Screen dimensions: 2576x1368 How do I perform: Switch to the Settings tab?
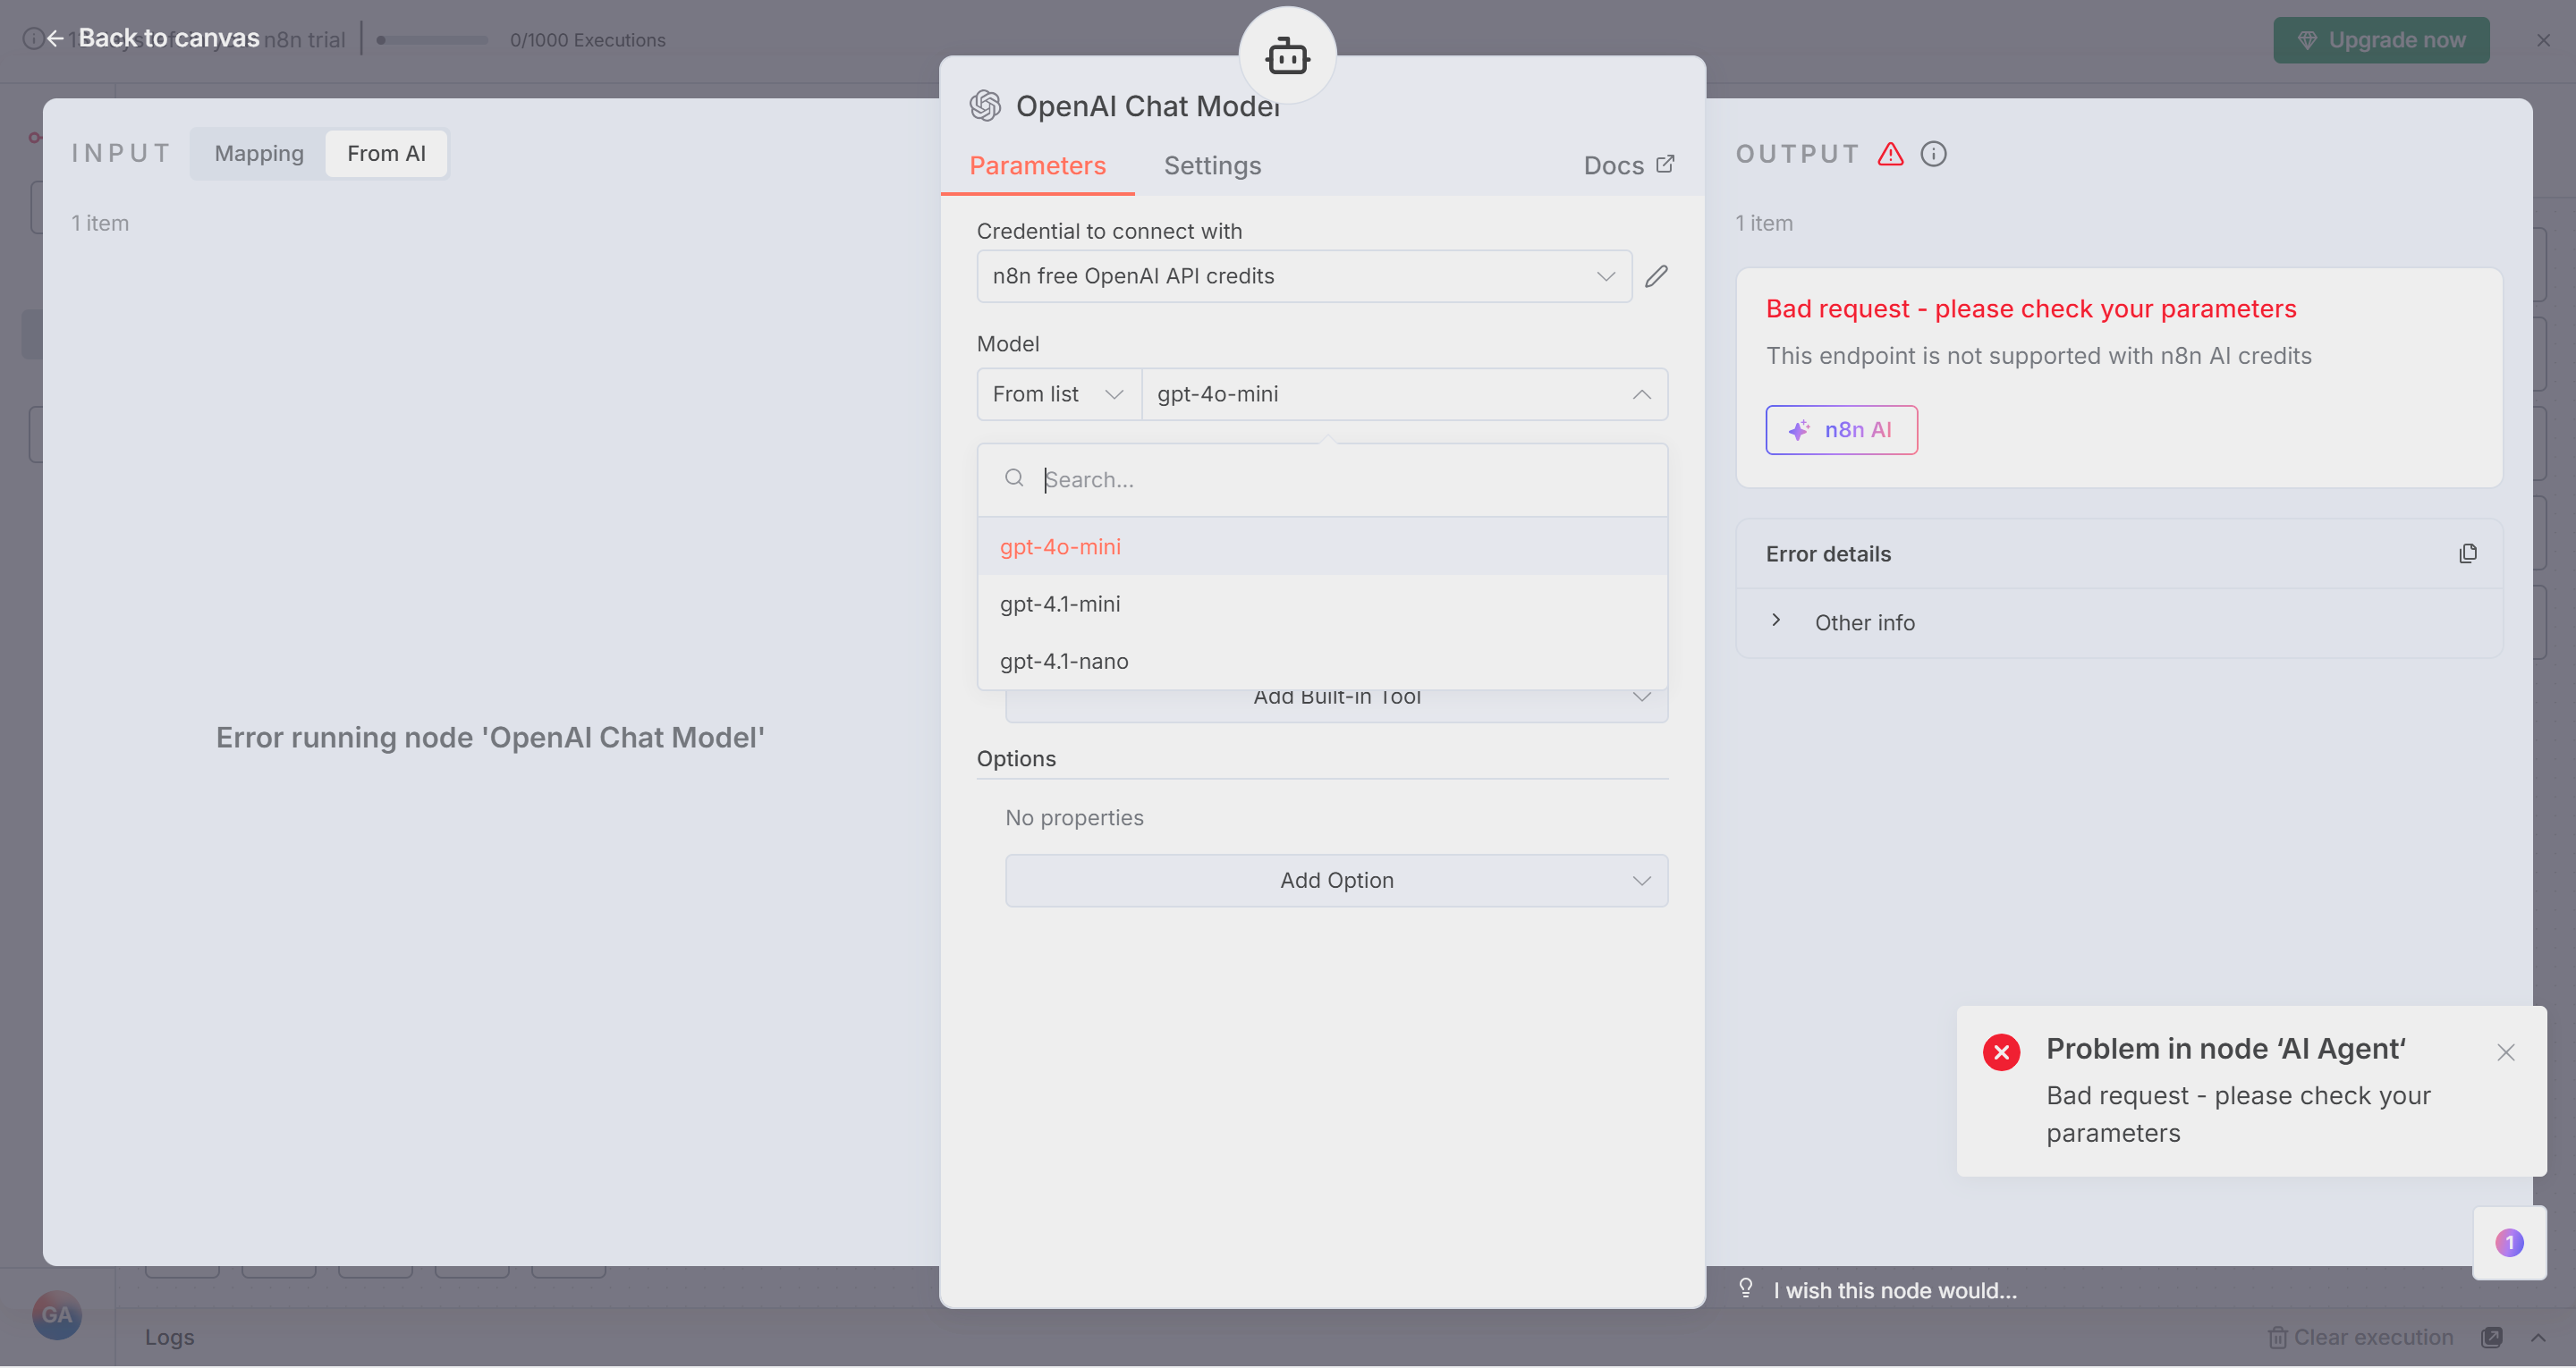[x=1212, y=165]
